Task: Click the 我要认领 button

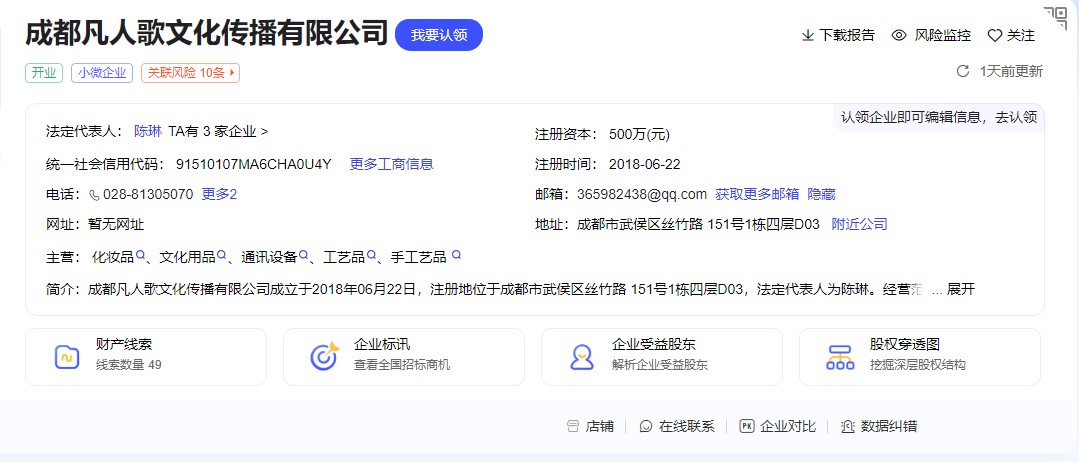Action: coord(439,35)
